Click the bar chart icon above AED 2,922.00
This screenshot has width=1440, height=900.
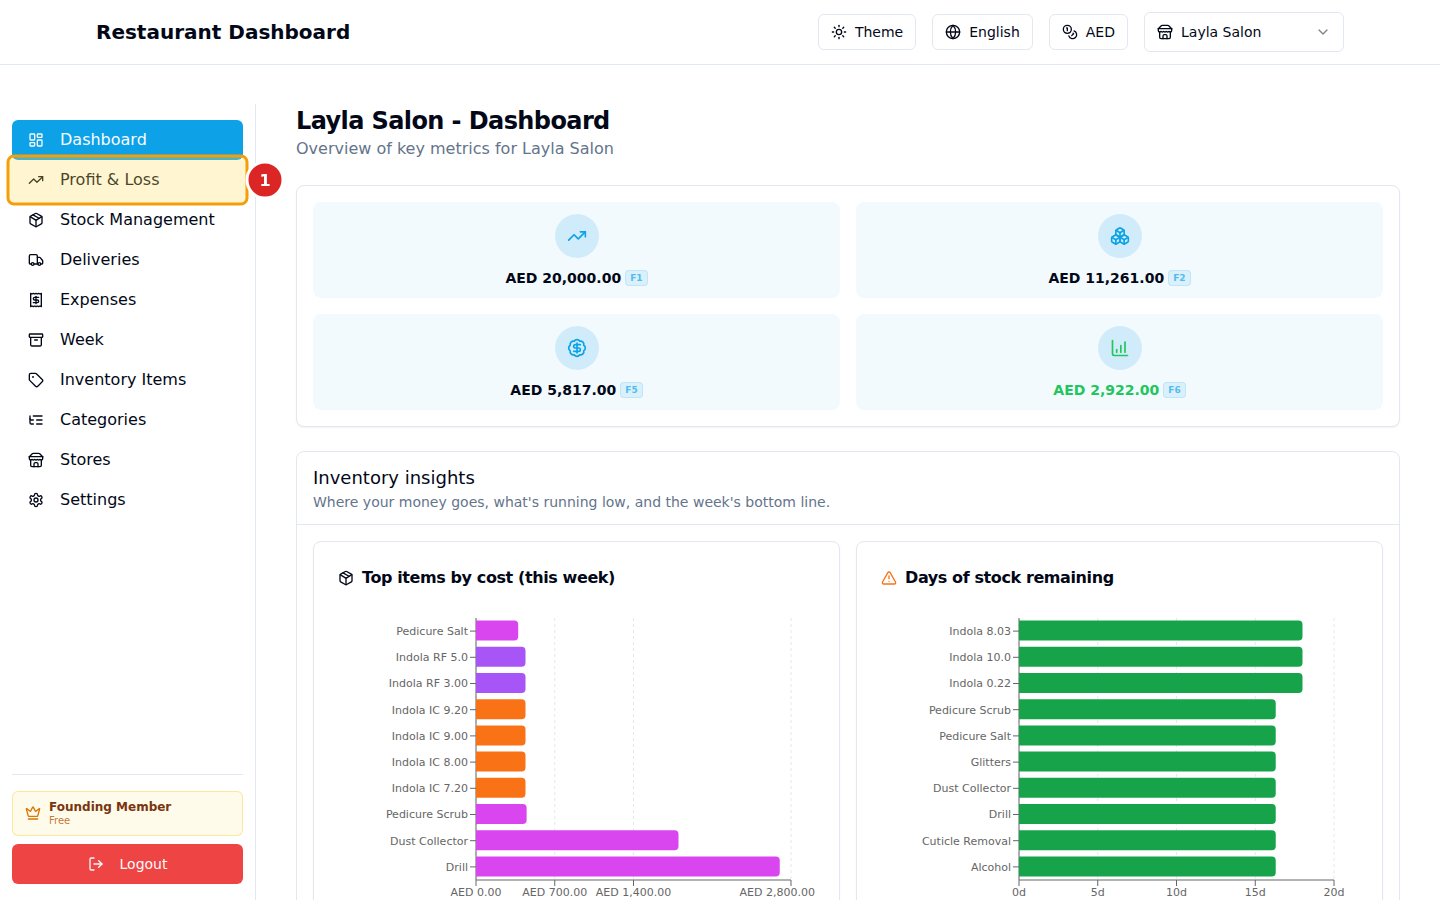[x=1119, y=349]
